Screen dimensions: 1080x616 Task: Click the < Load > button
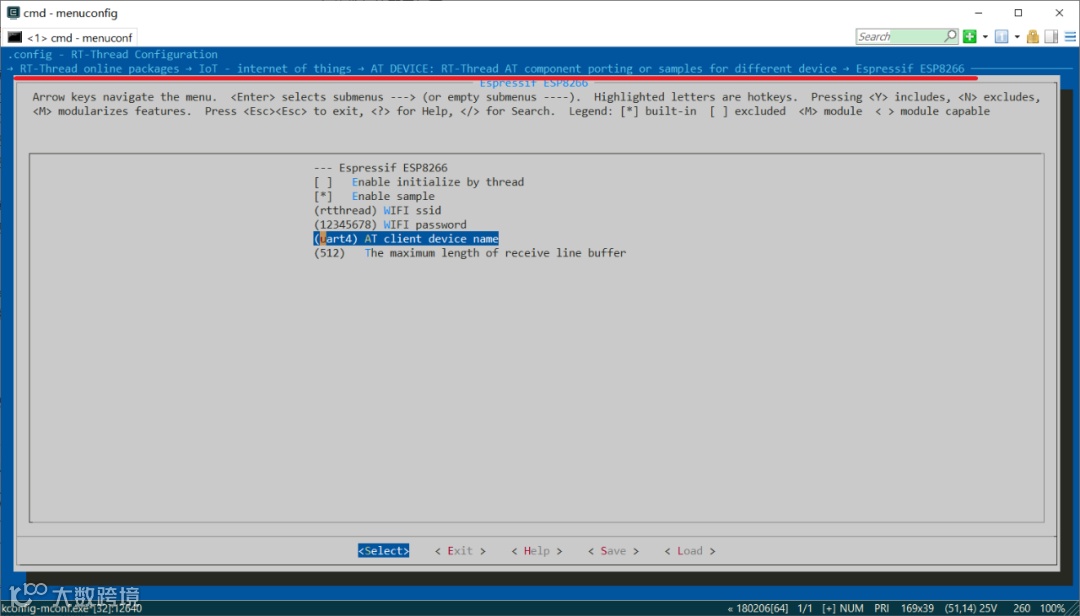689,551
